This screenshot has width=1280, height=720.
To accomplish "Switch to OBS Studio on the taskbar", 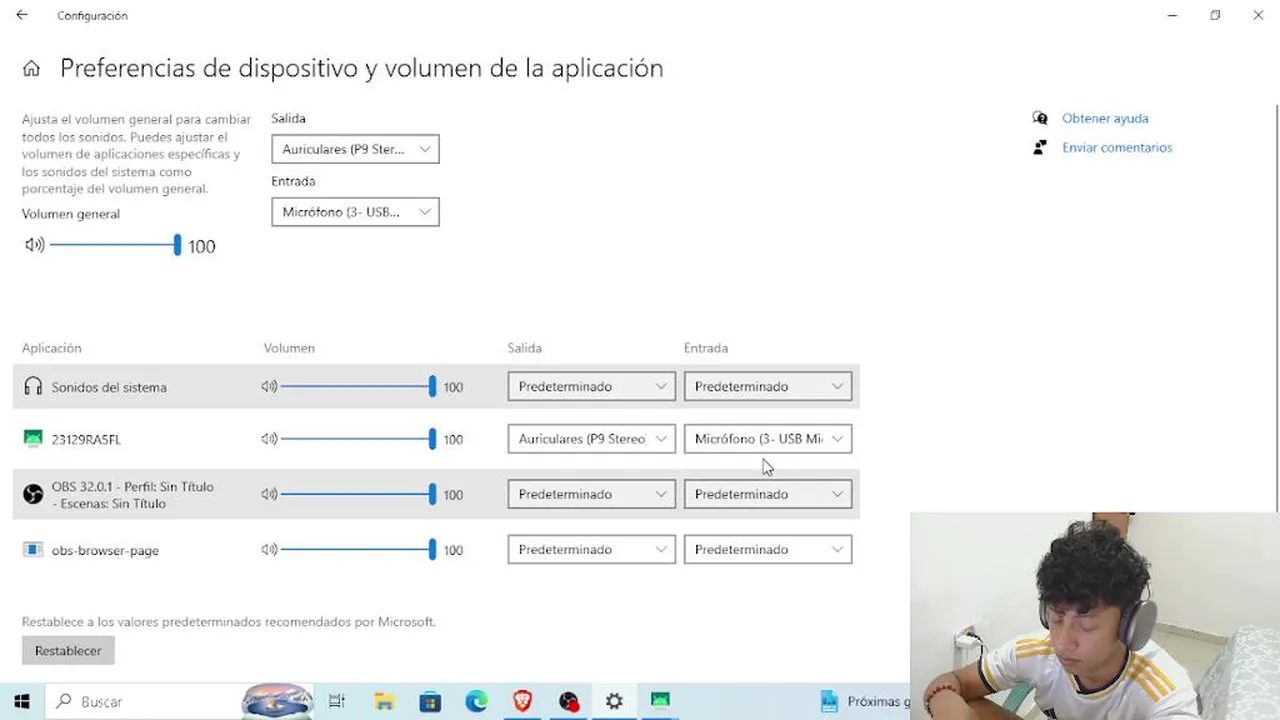I will click(569, 701).
